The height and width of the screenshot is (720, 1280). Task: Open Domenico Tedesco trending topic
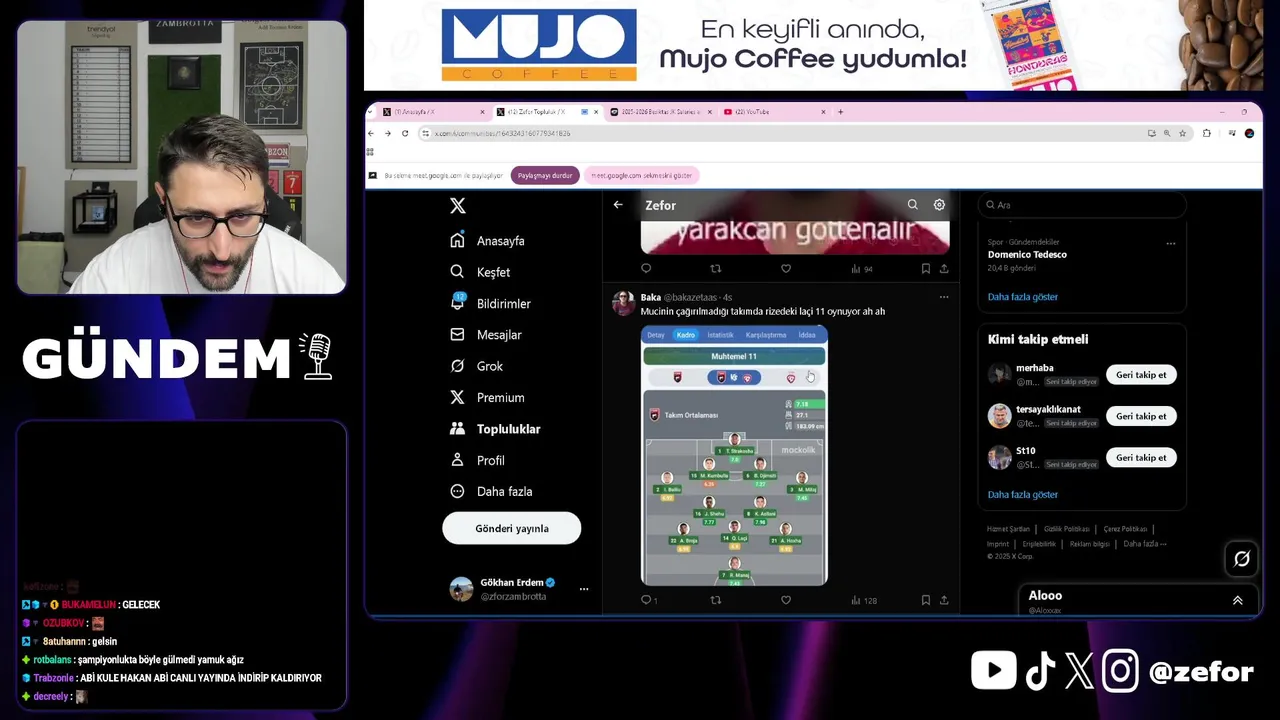[x=1027, y=255]
